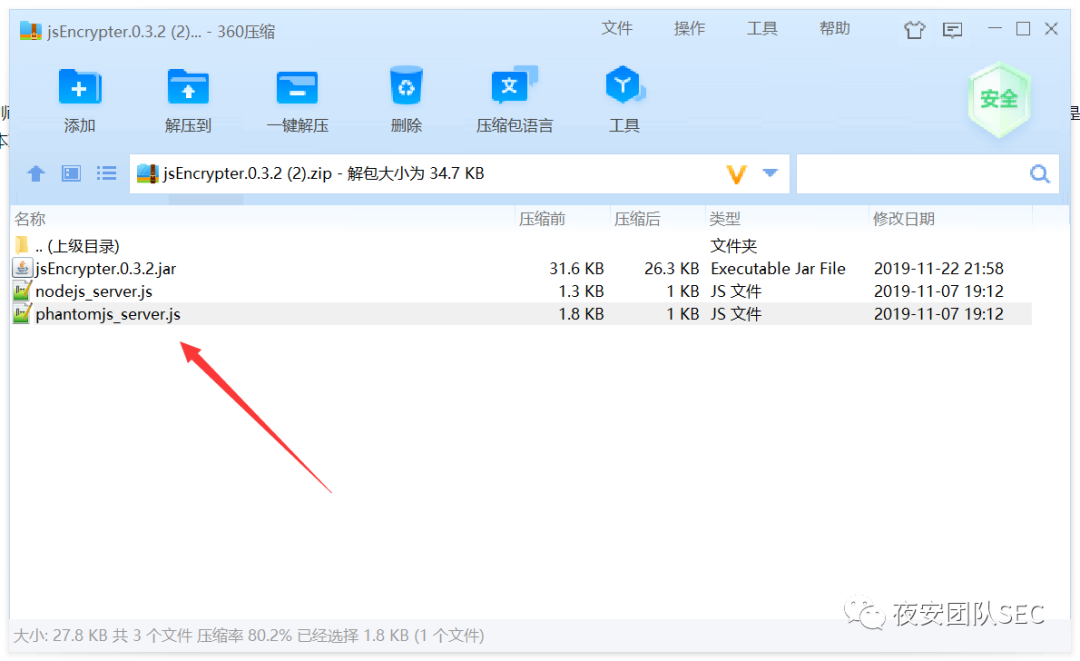Expand the path bar dropdown arrow
Image resolution: width=1080 pixels, height=661 pixels.
coord(770,173)
